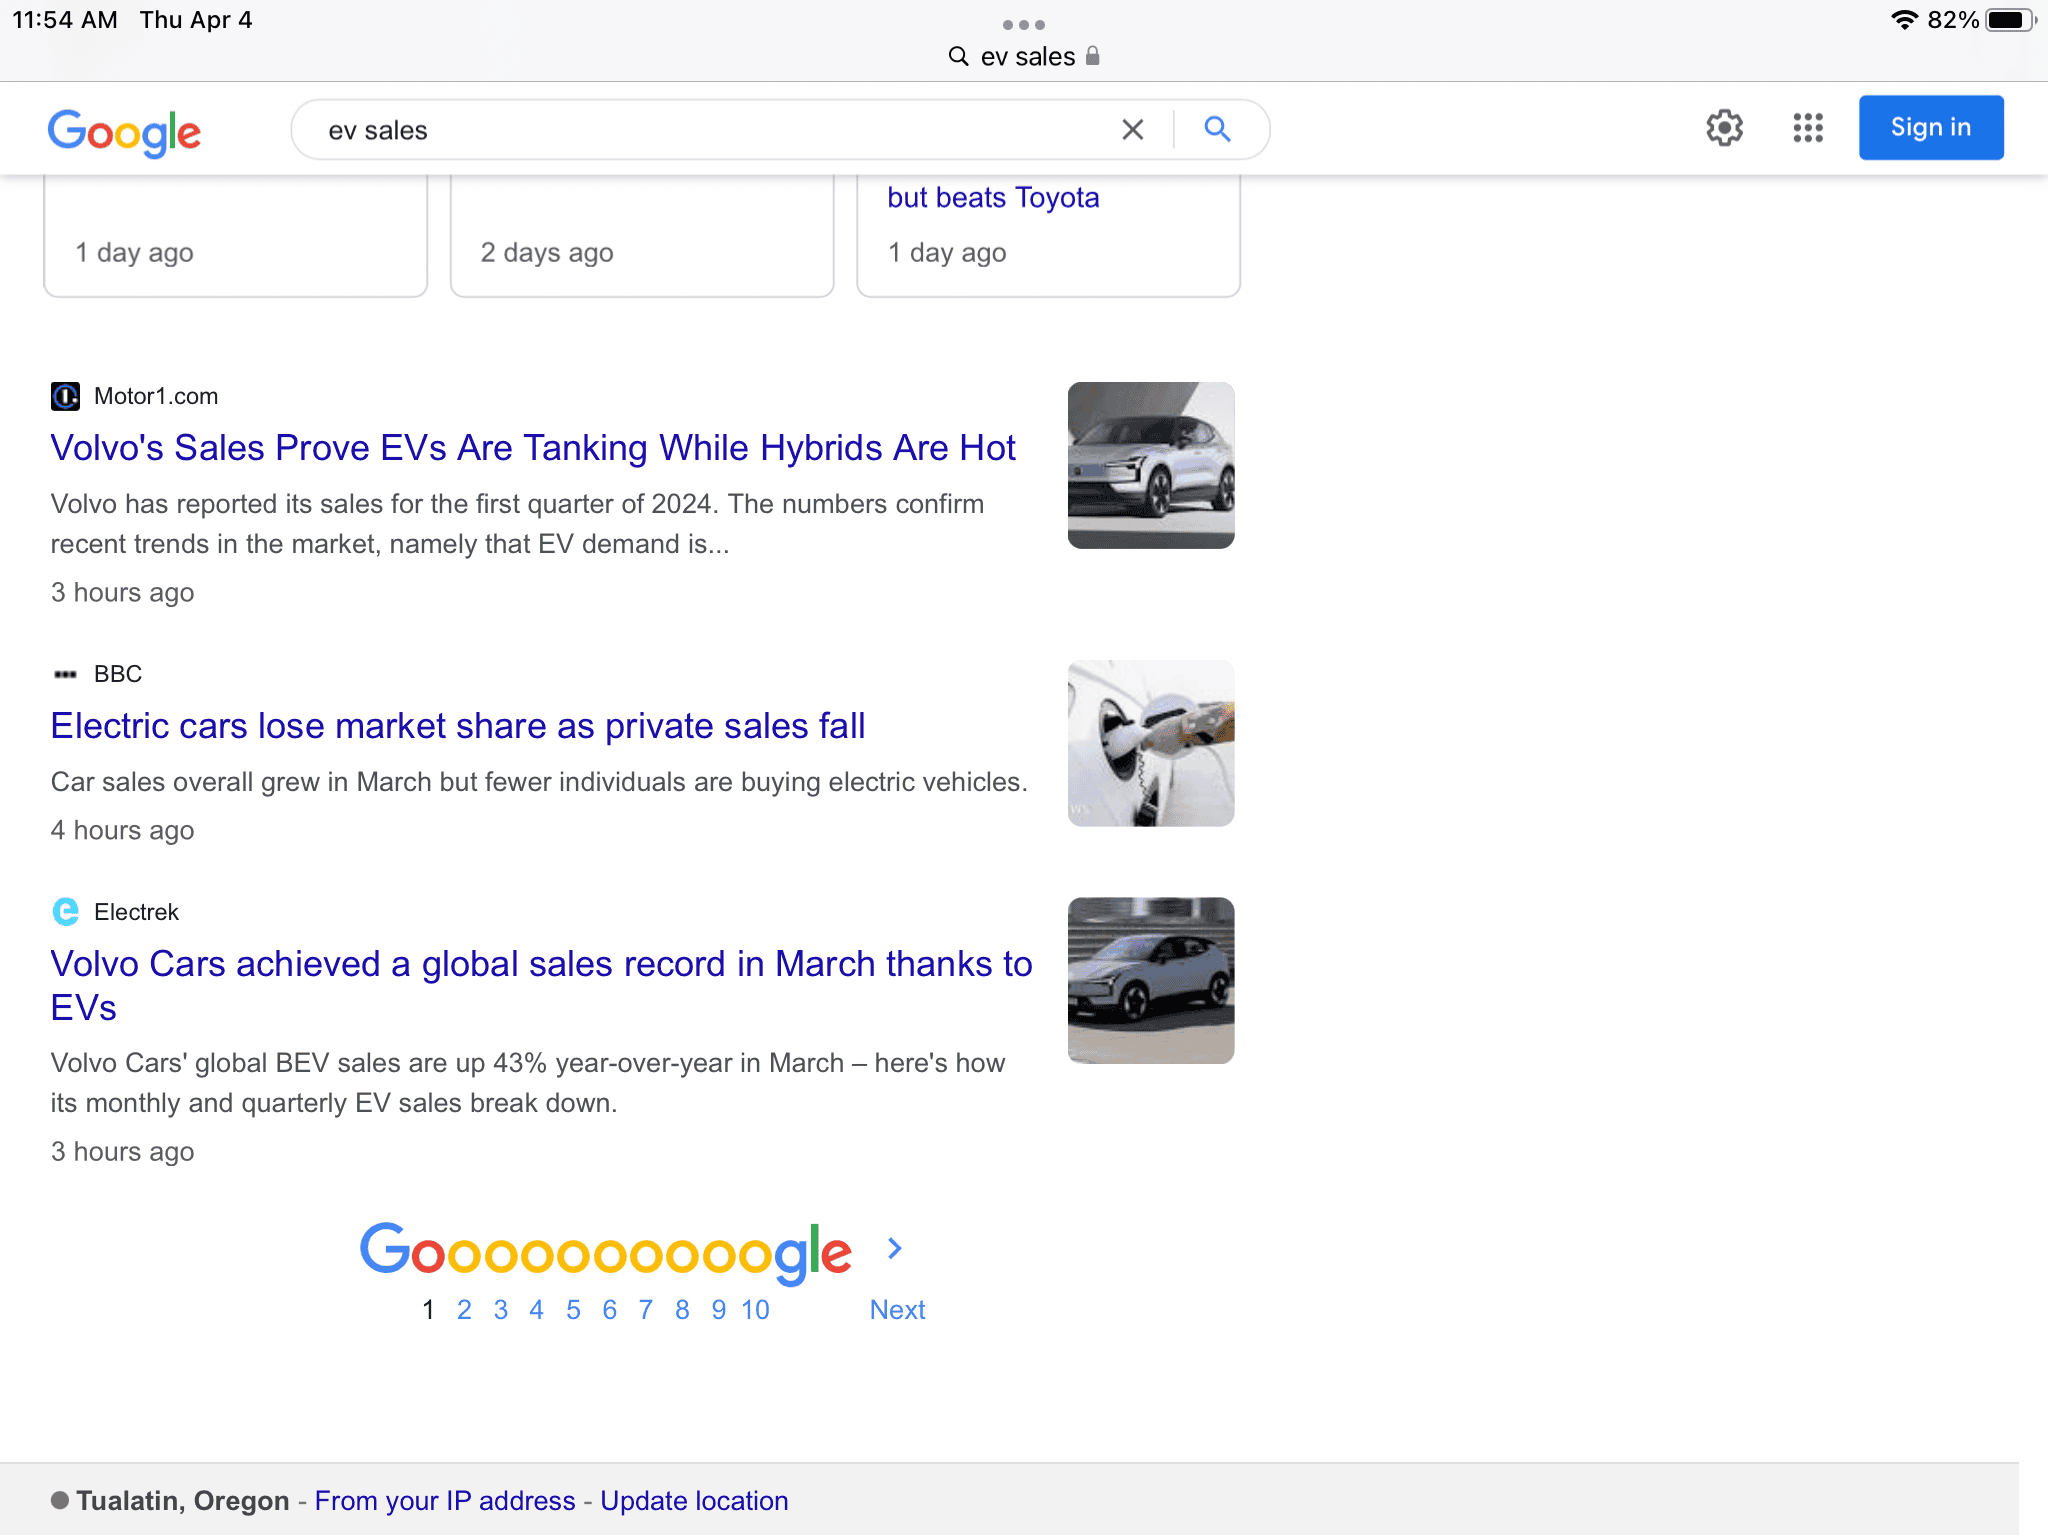This screenshot has height=1536, width=2048.
Task: Open Google settings gear icon
Action: point(1724,128)
